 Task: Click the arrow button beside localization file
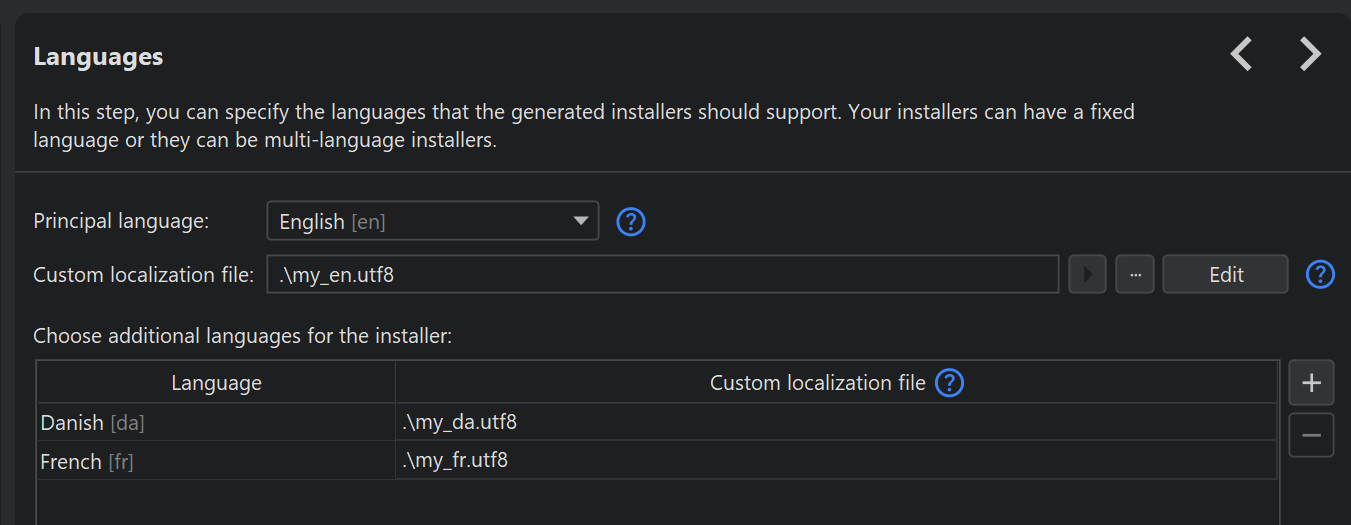tap(1087, 274)
